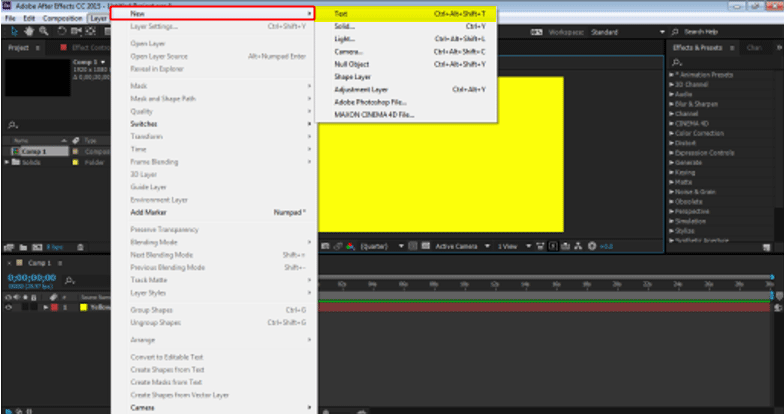
Task: Click the timeline time ruler at 10s
Action: 464,284
